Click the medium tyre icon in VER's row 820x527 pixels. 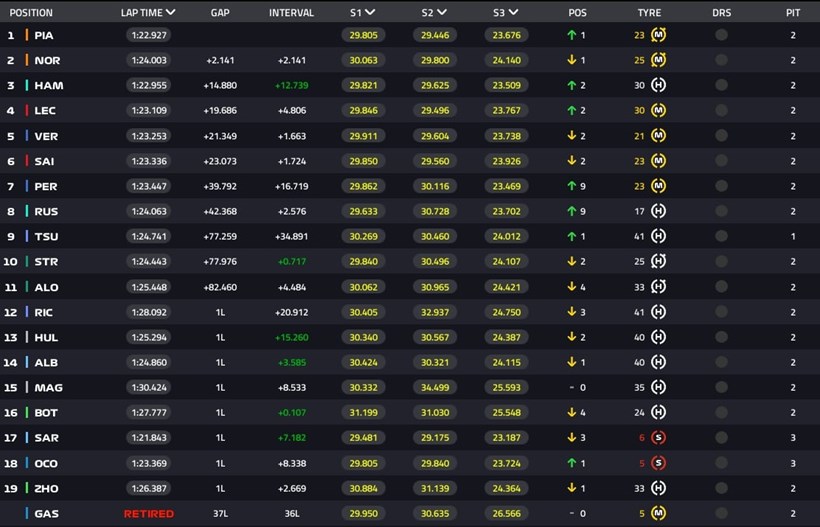[658, 136]
